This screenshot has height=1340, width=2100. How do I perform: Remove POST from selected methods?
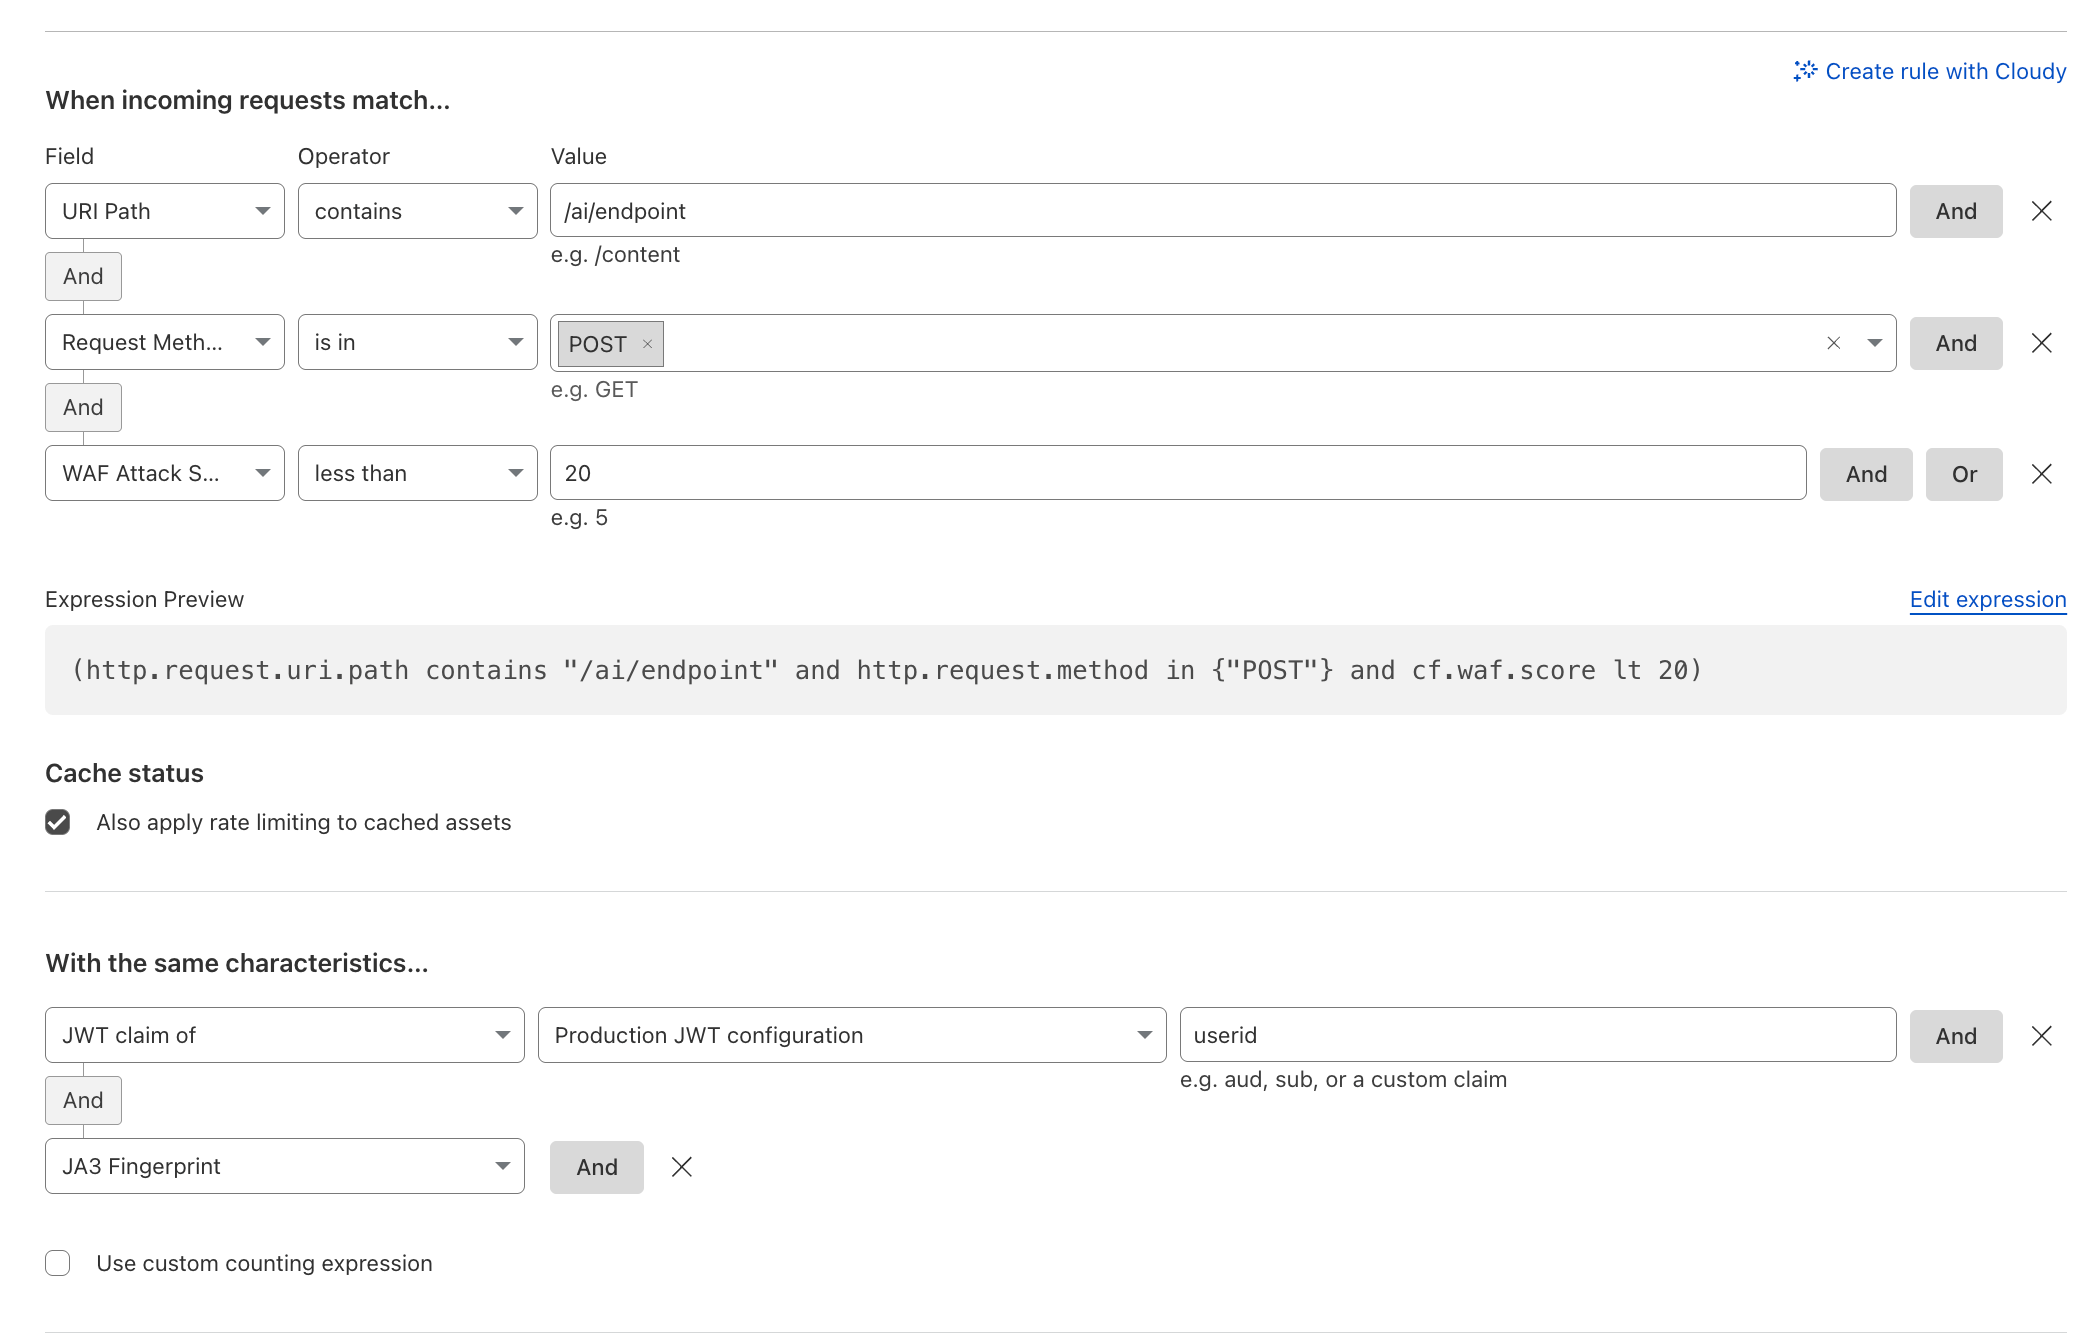coord(648,343)
